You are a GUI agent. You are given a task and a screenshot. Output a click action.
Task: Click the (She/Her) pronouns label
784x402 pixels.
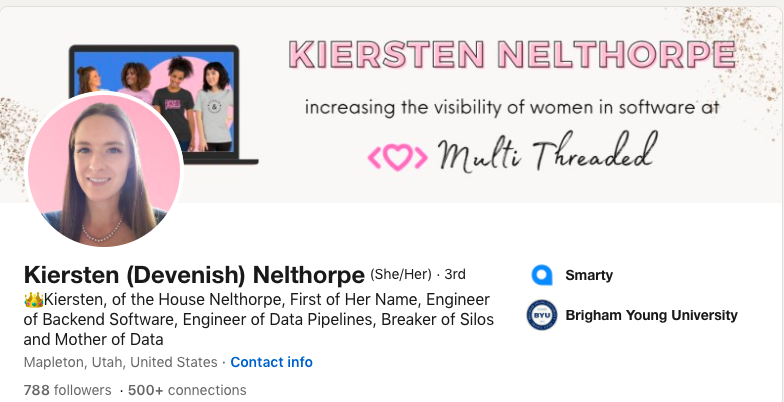coord(400,274)
